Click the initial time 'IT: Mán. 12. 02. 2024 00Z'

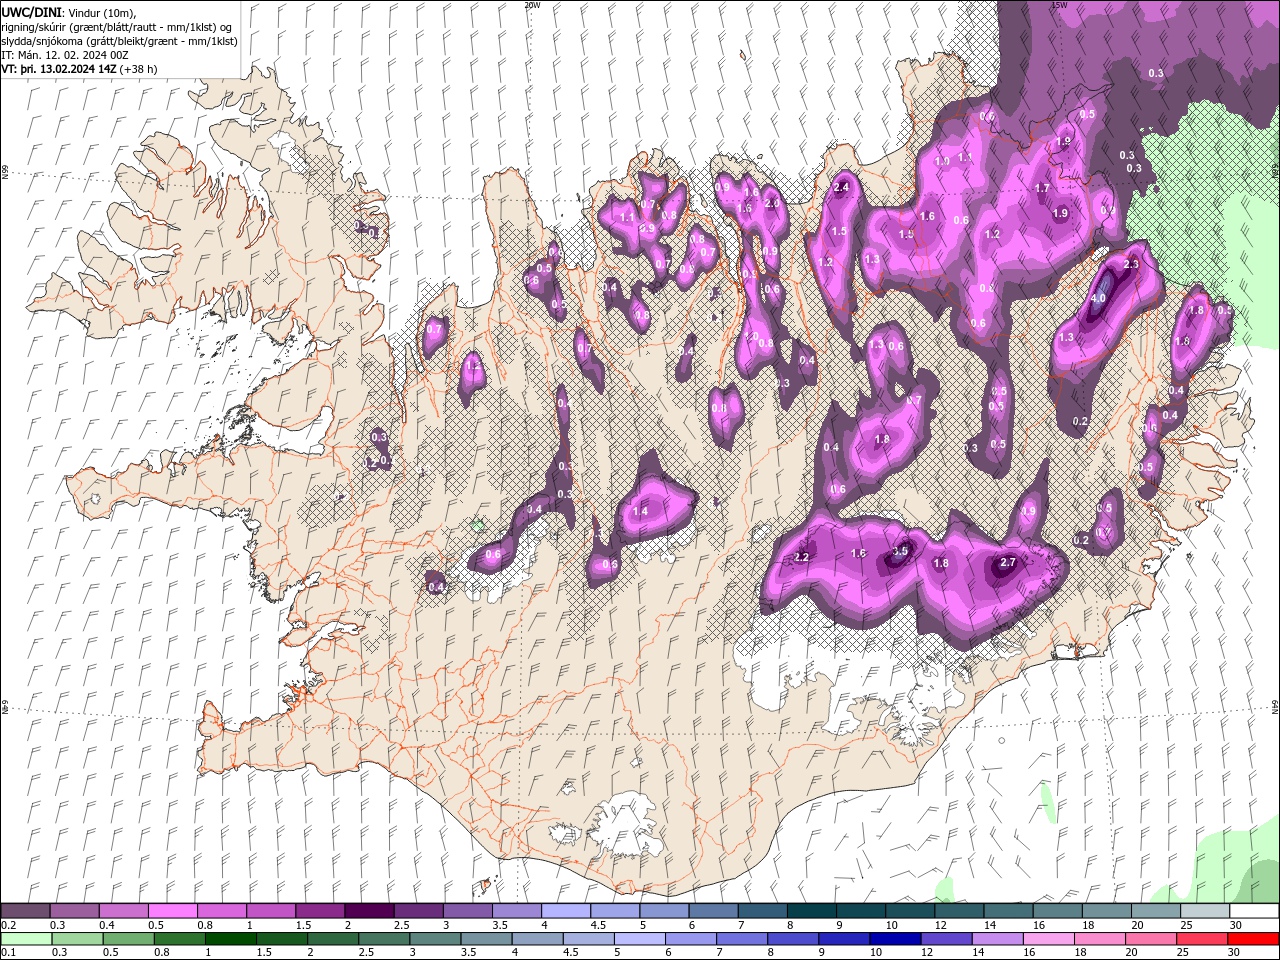click(65, 55)
